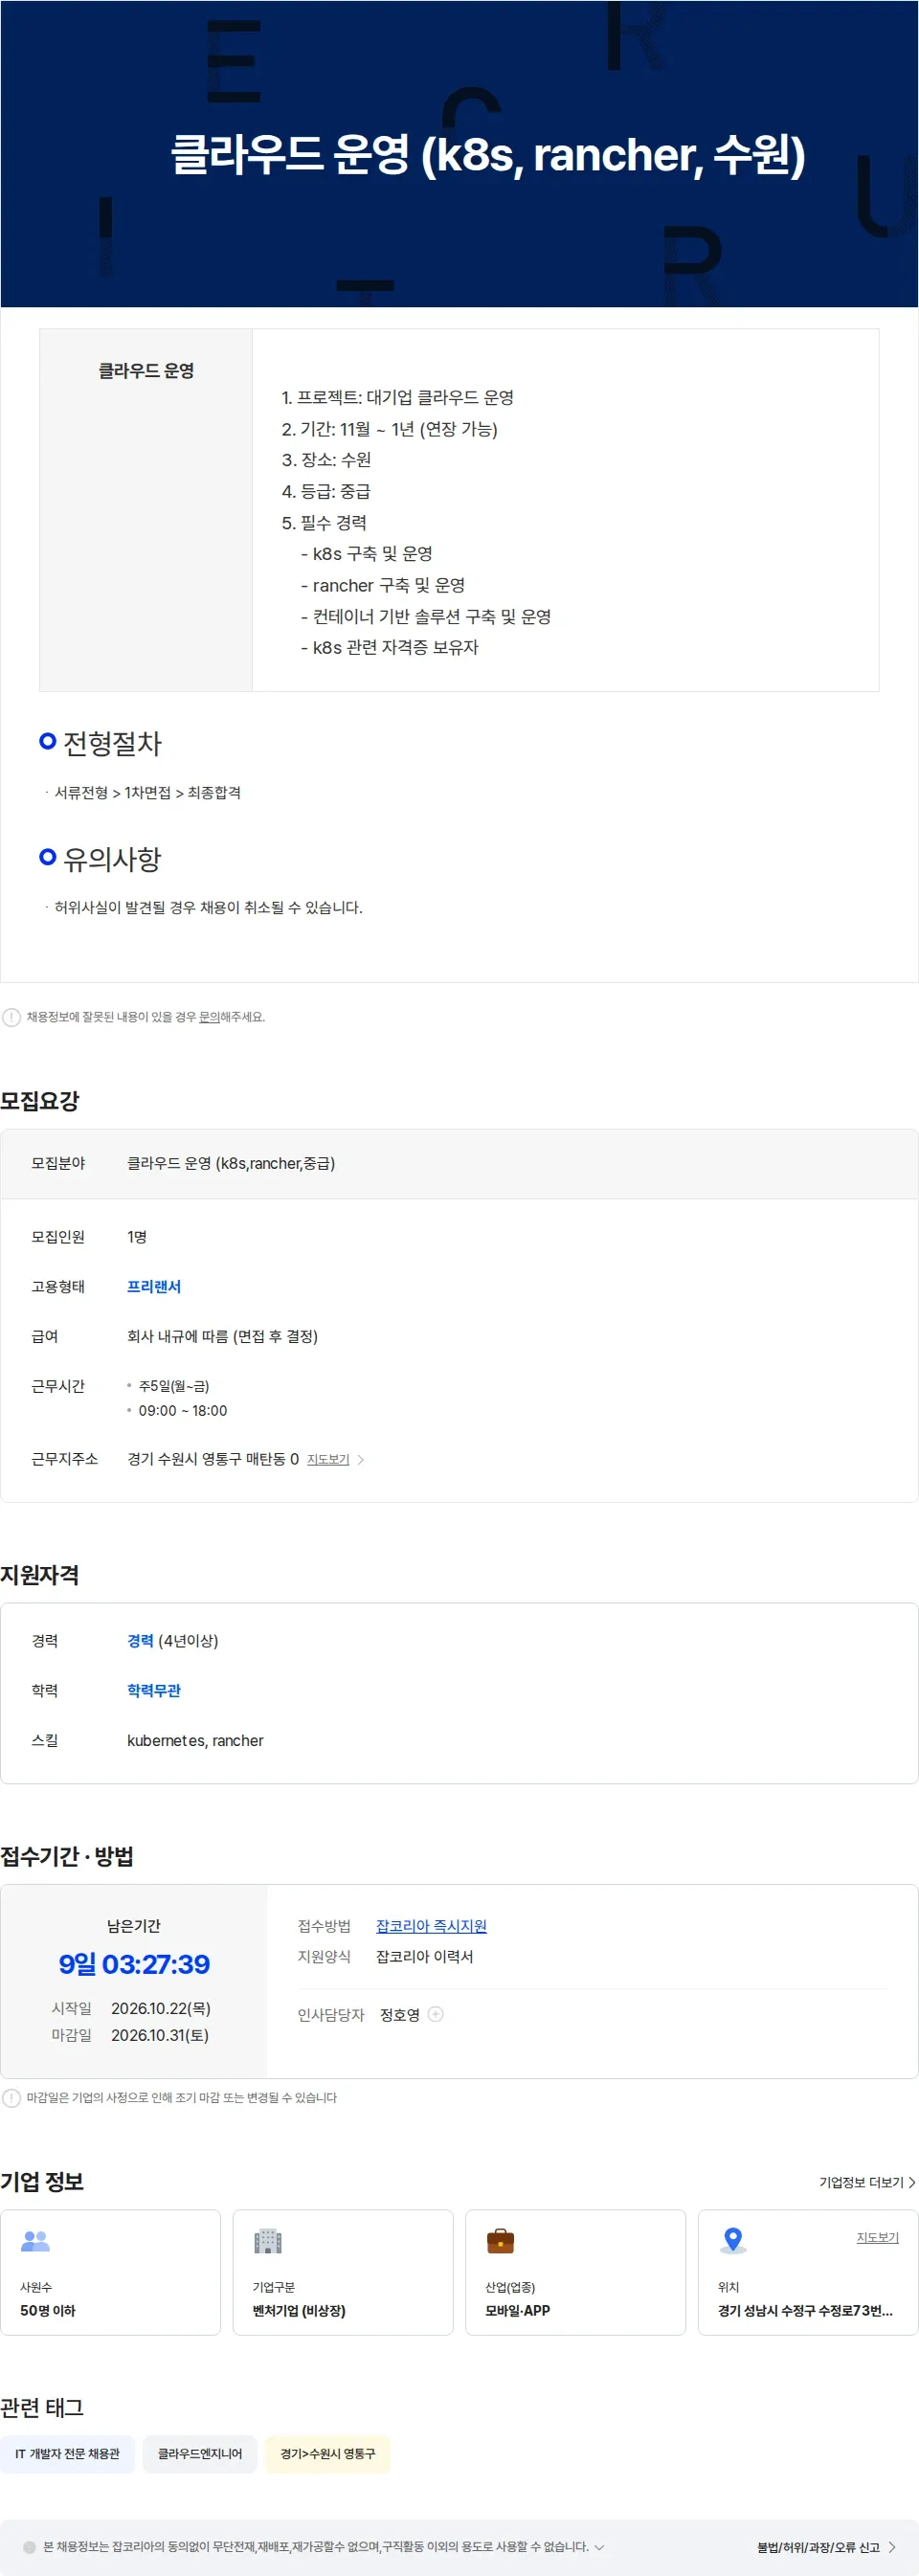Click the 벤처기업 (비상장) text

pos(299,2310)
